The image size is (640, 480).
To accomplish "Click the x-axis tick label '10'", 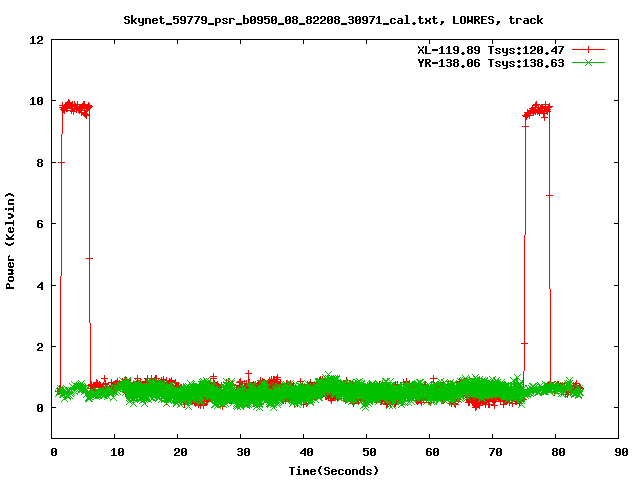I will [x=117, y=452].
